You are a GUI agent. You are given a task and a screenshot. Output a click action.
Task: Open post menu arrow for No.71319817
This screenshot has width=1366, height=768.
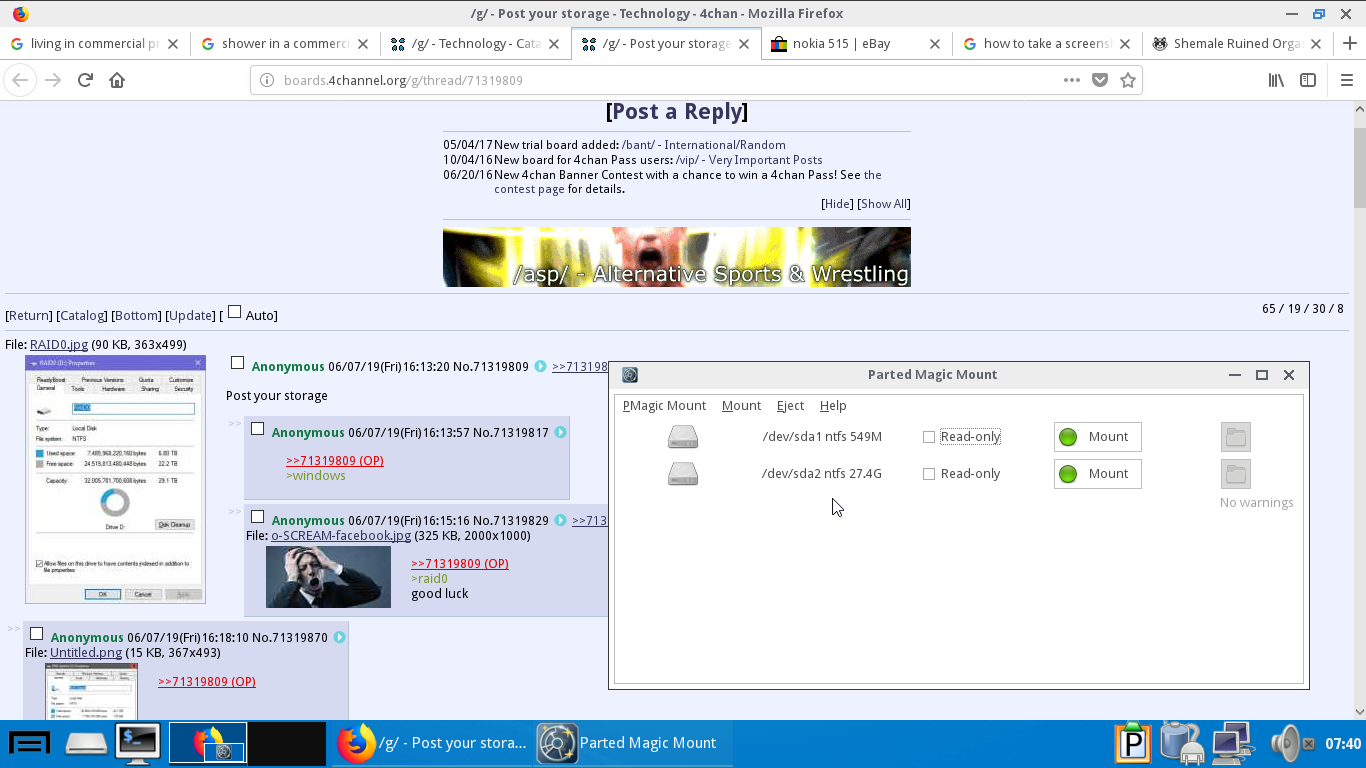tap(560, 433)
